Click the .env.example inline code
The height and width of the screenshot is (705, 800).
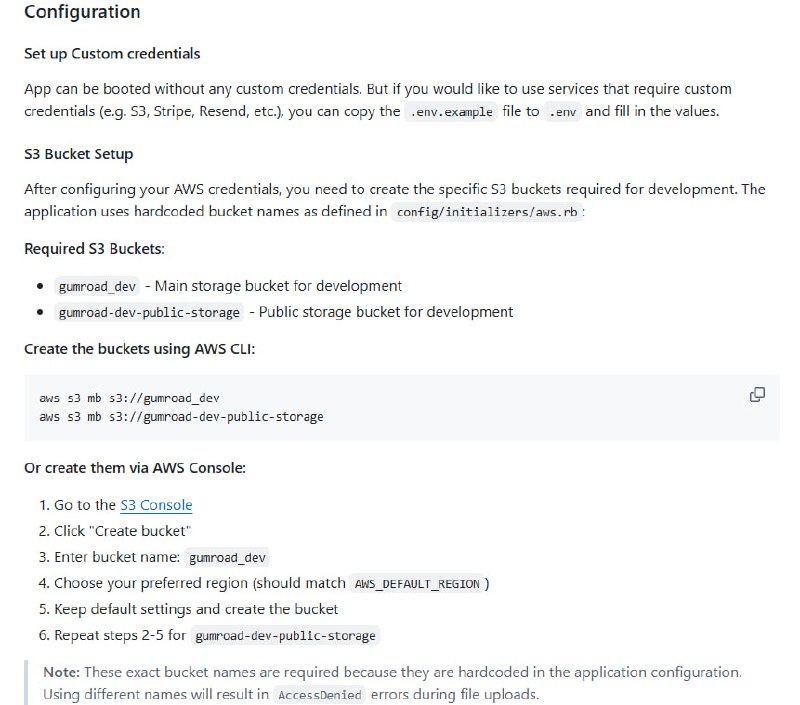coord(451,112)
